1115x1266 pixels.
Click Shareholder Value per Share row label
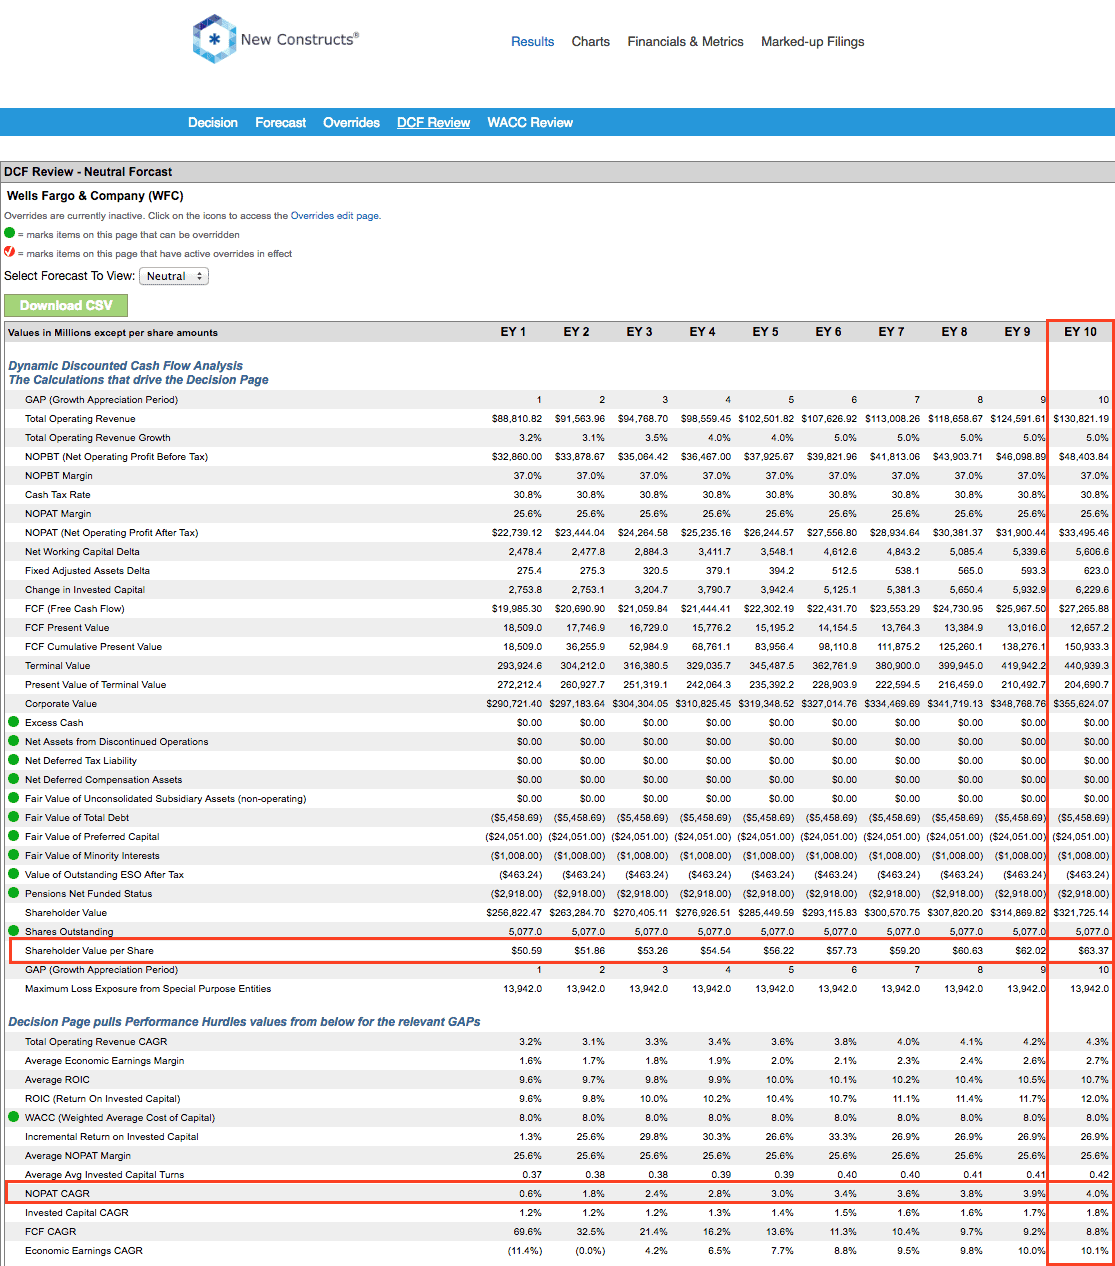pos(89,950)
